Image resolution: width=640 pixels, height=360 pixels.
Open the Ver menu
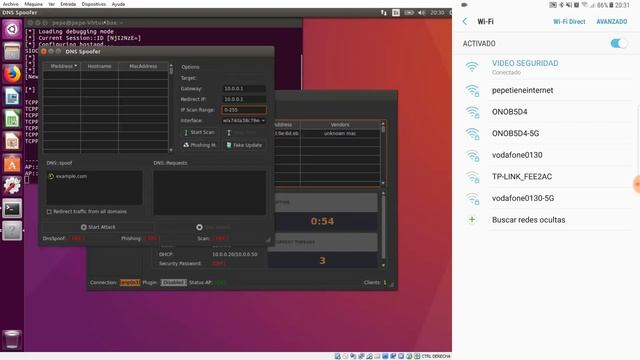point(51,4)
